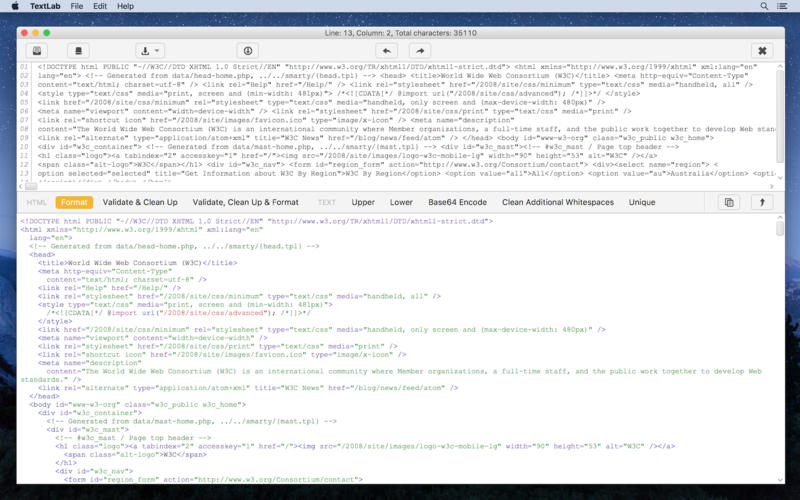Click the <div id="w3c_mast"> output line
The width and height of the screenshot is (800, 500).
click(x=88, y=429)
